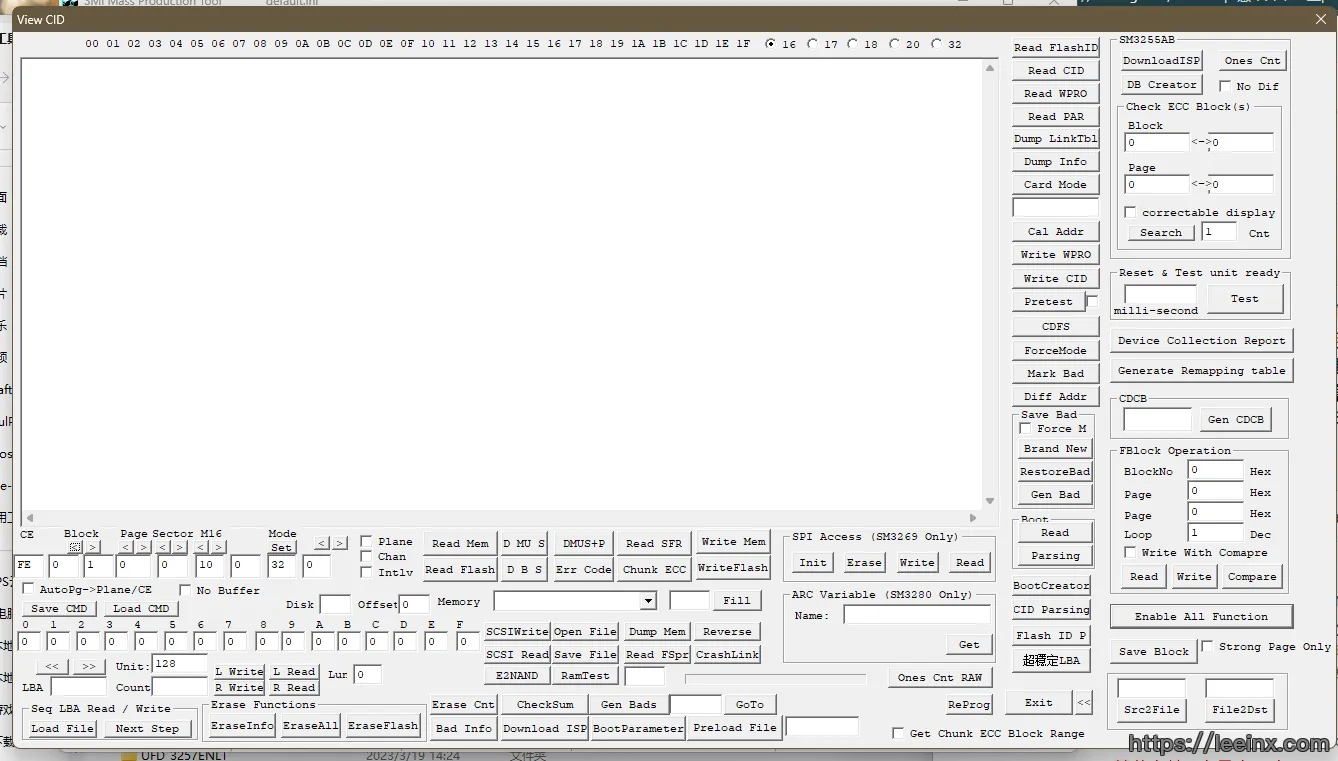Click the CE input field with FE

(x=30, y=566)
